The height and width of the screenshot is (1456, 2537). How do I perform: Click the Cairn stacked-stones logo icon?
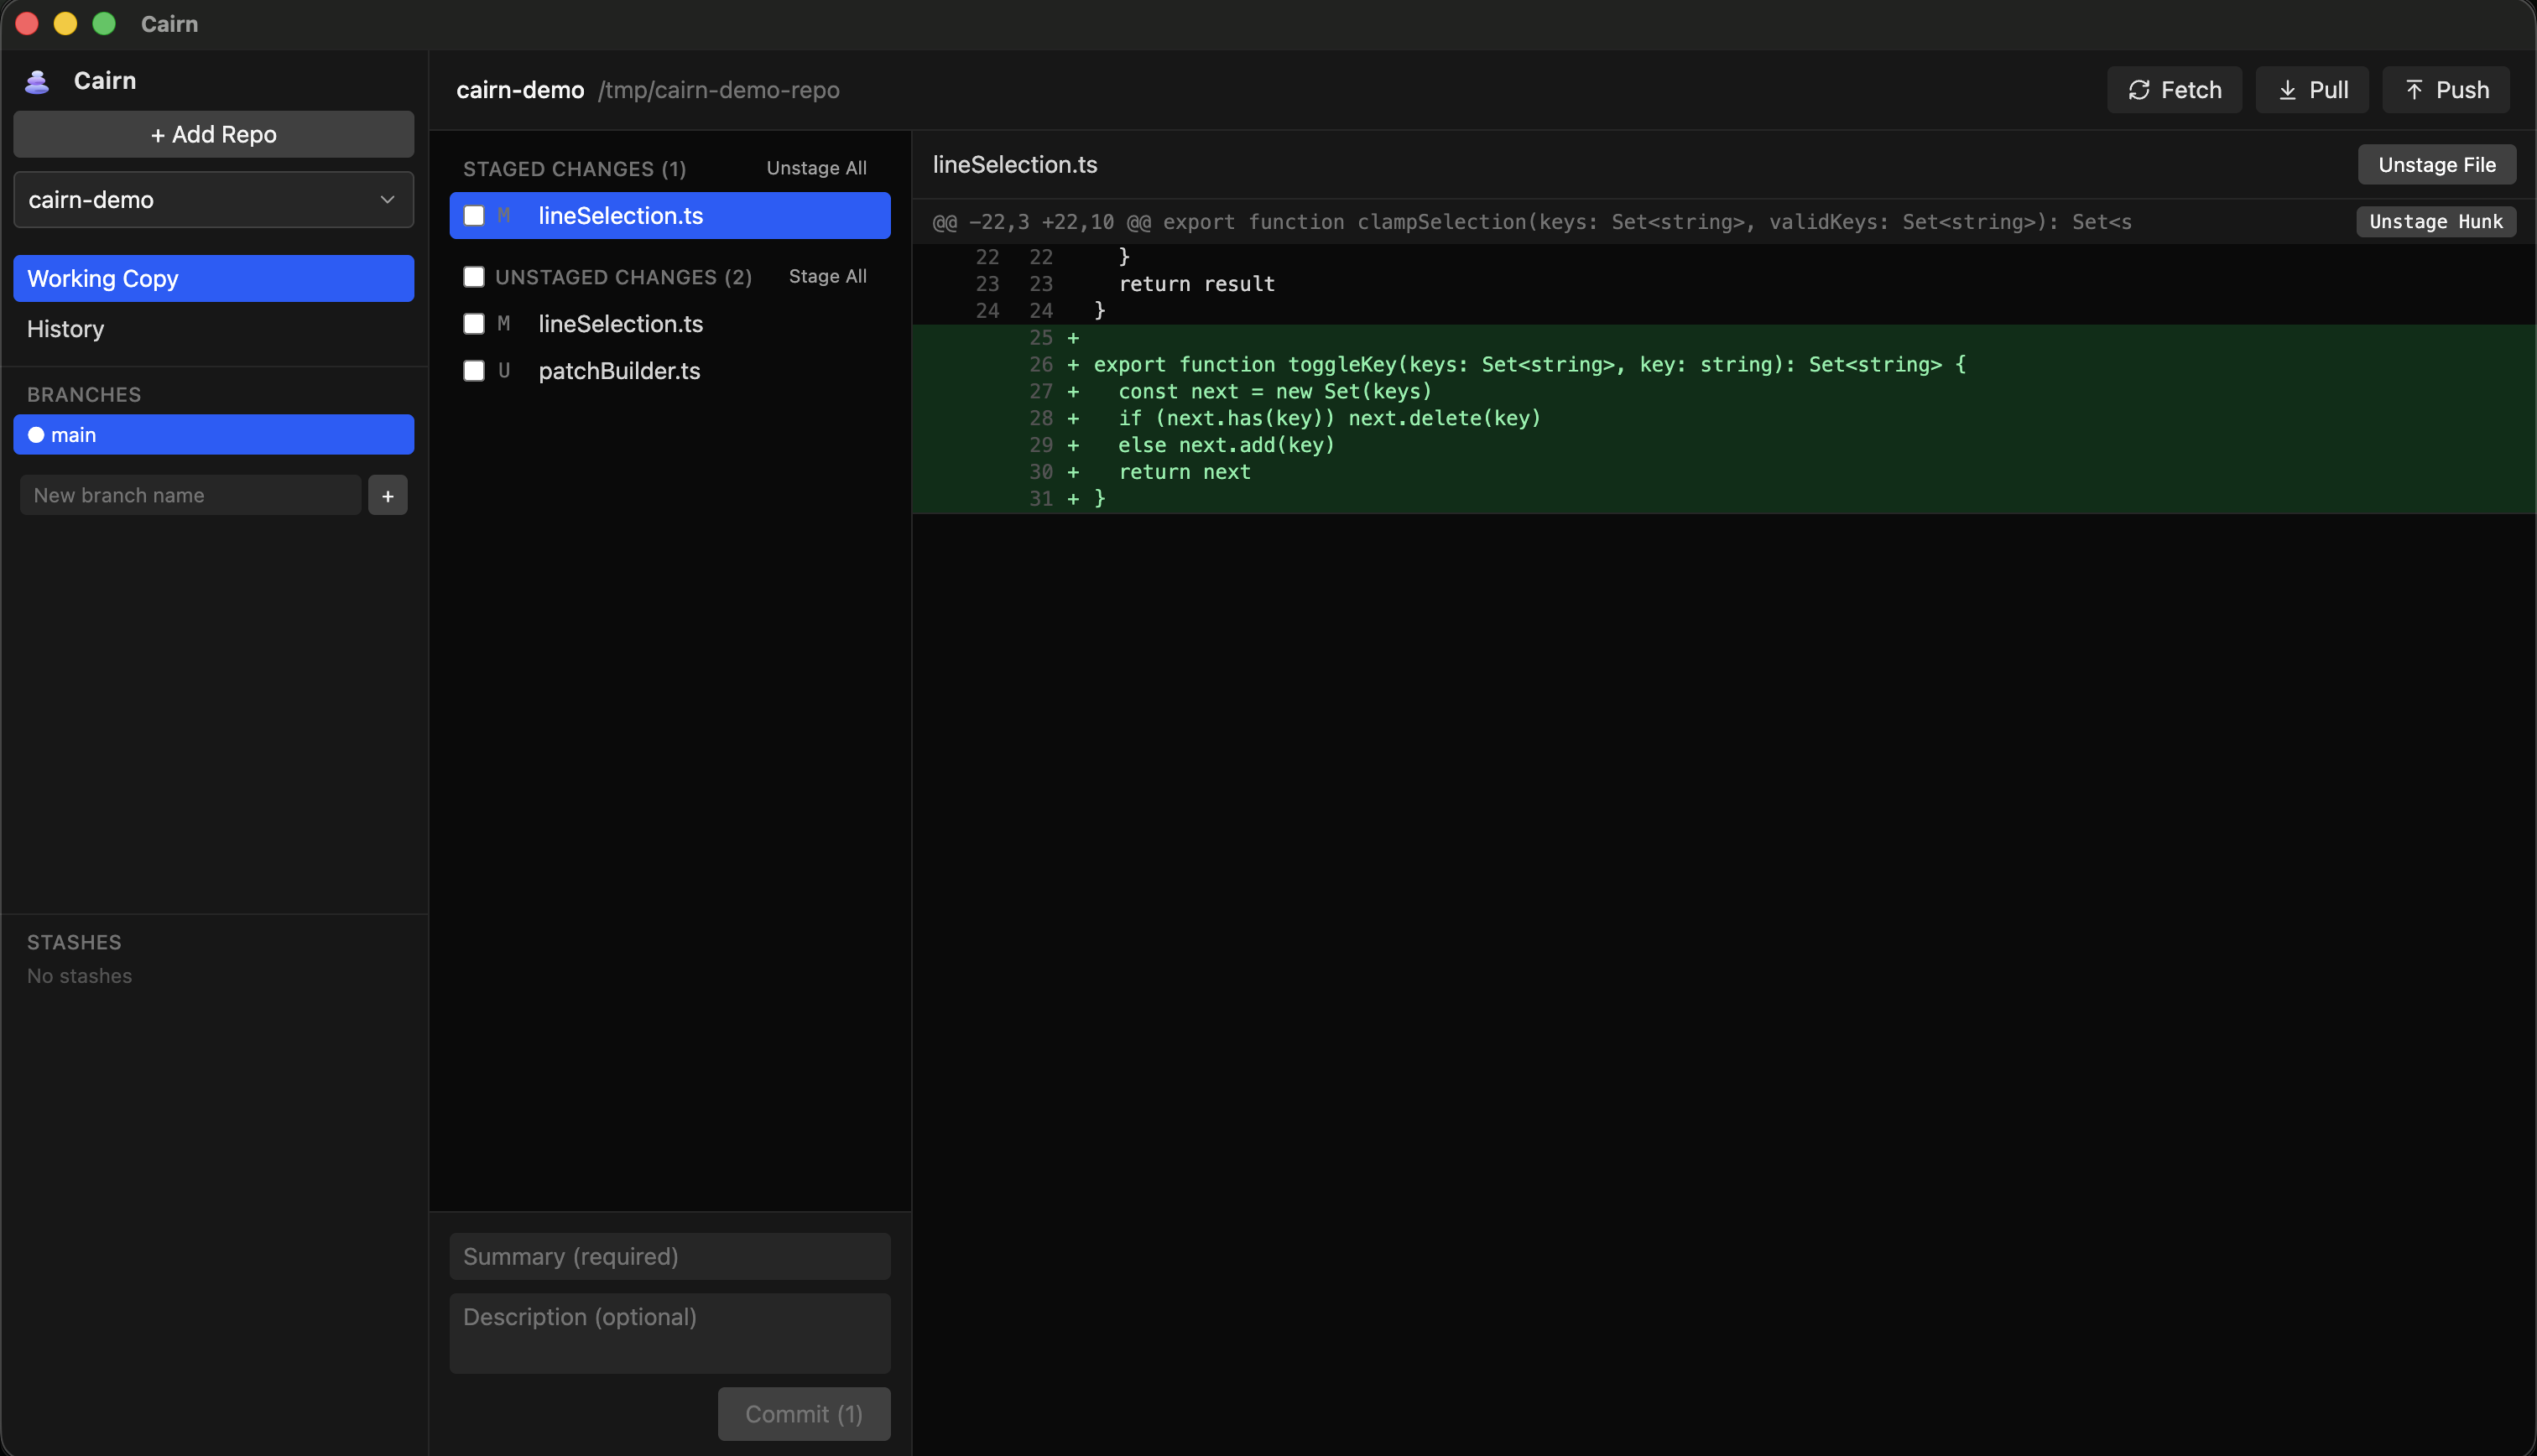click(37, 81)
